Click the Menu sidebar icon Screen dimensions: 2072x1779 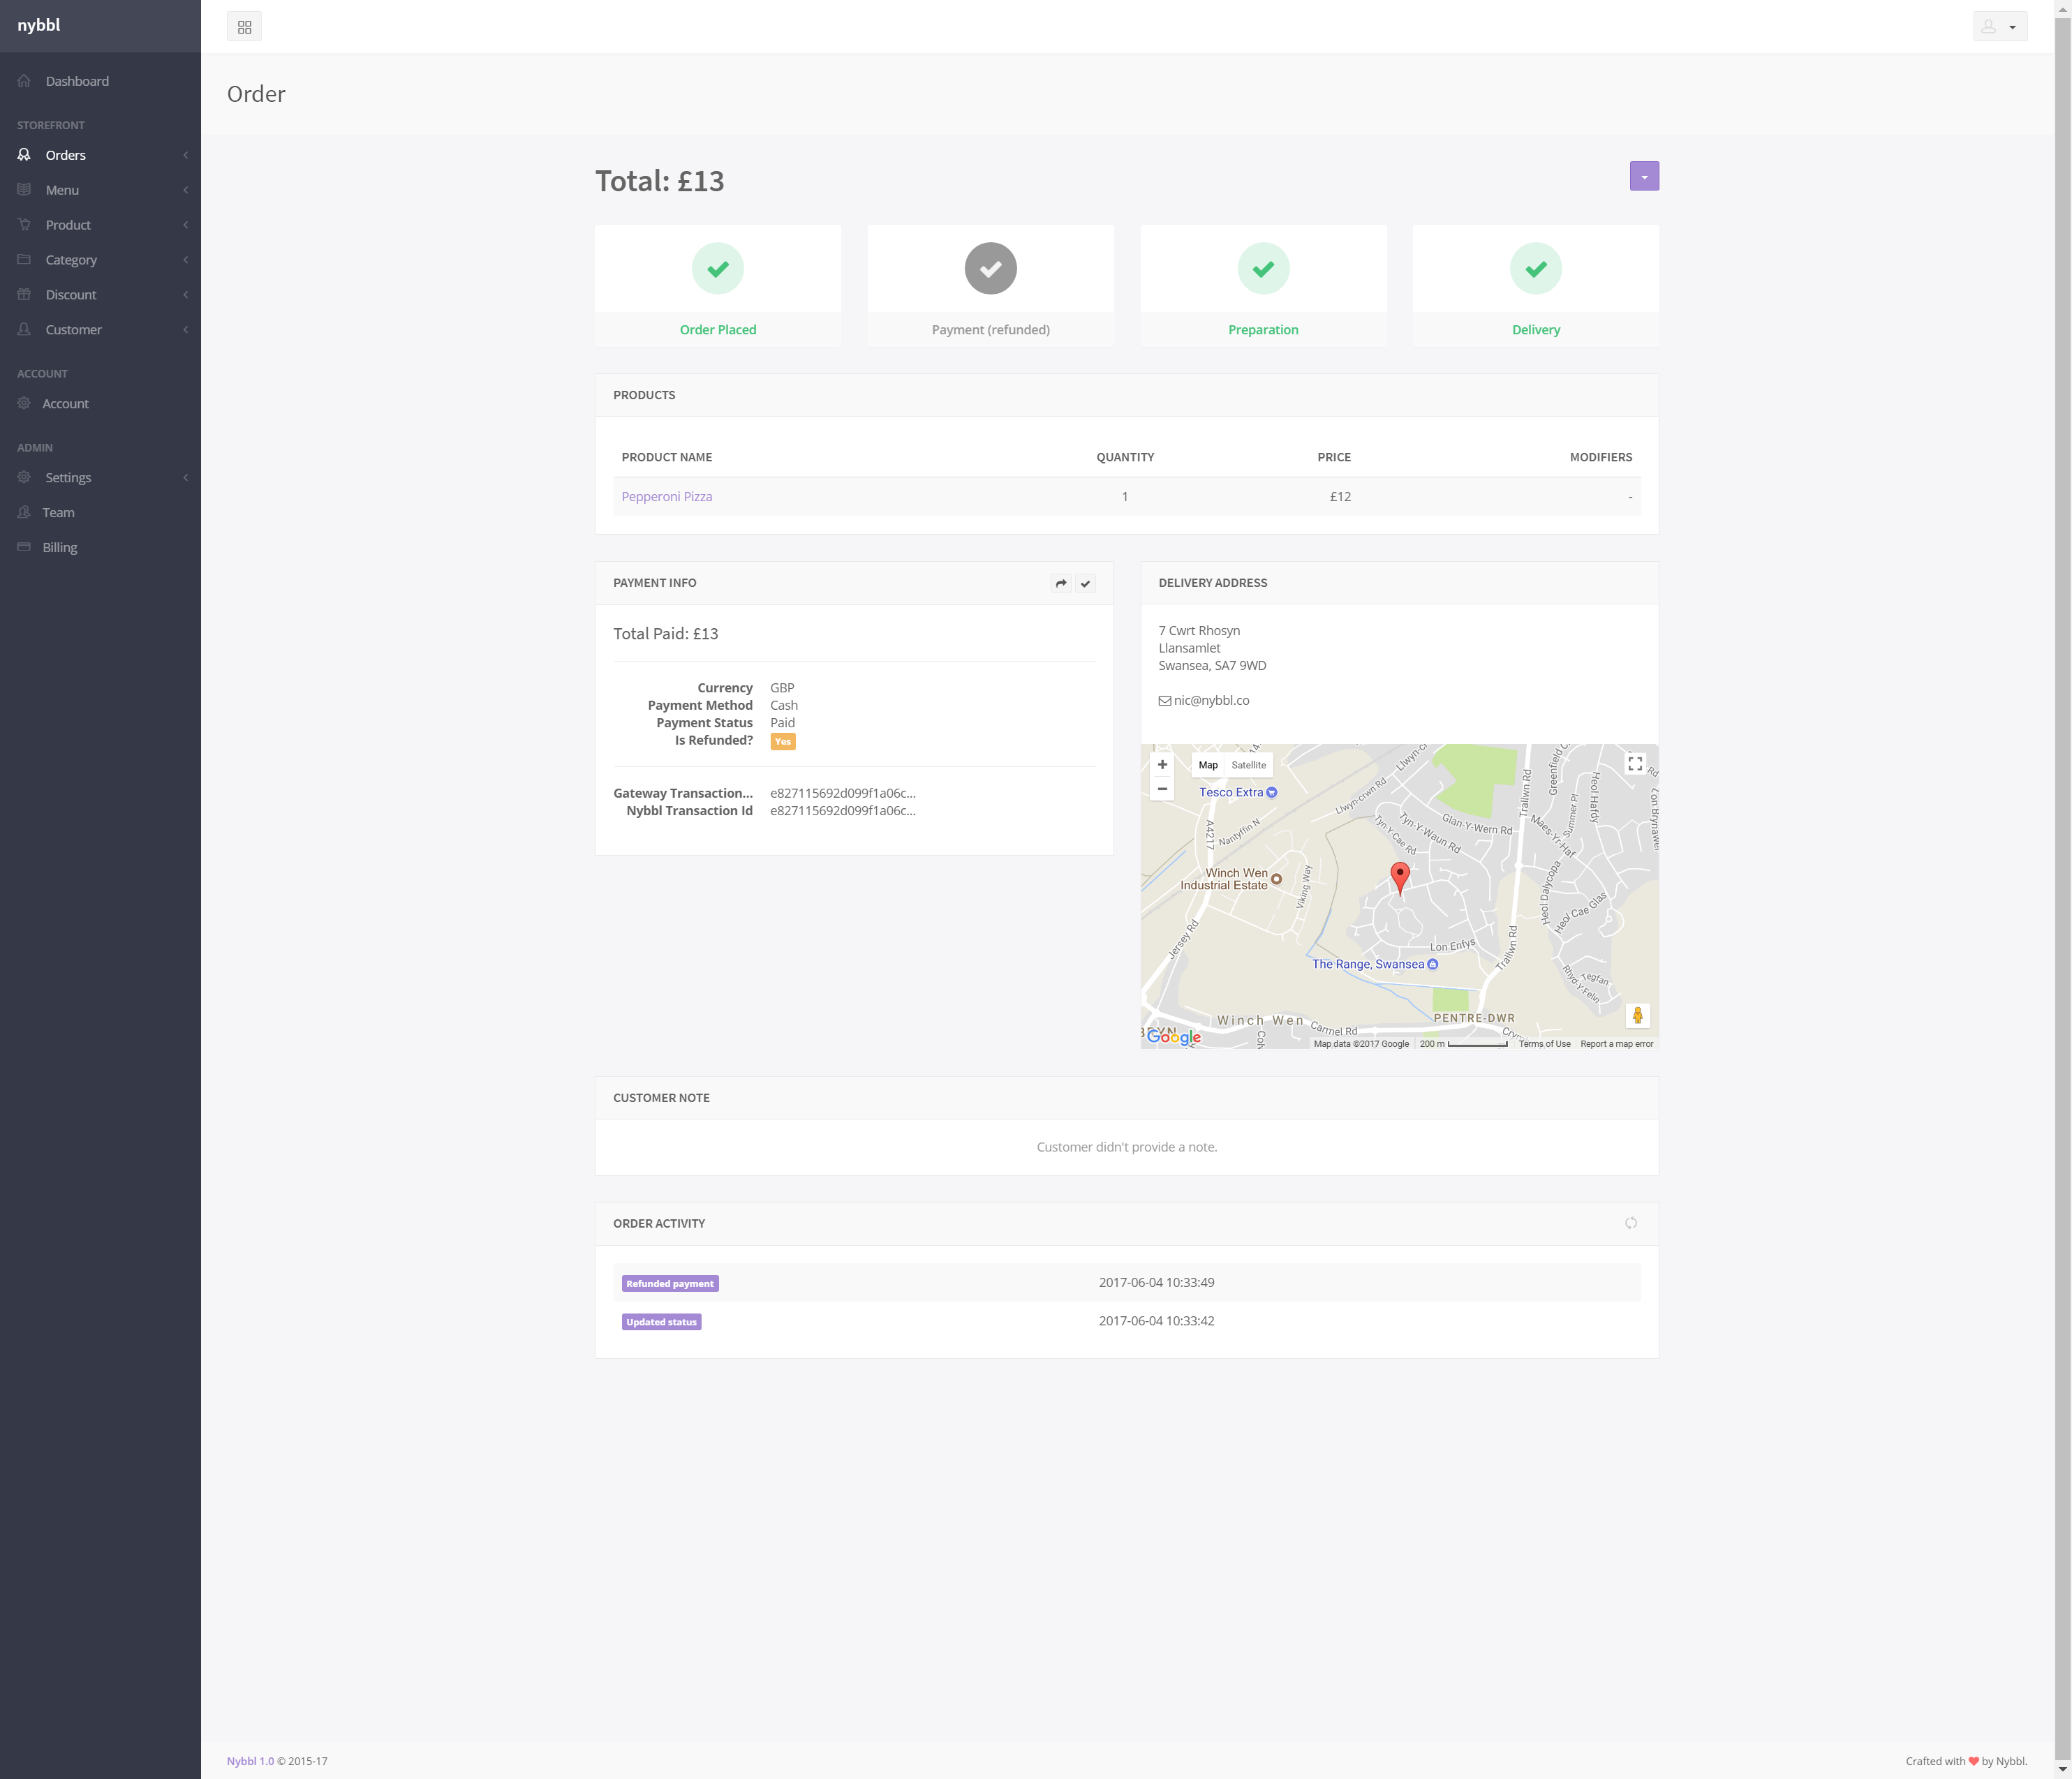coord(24,190)
